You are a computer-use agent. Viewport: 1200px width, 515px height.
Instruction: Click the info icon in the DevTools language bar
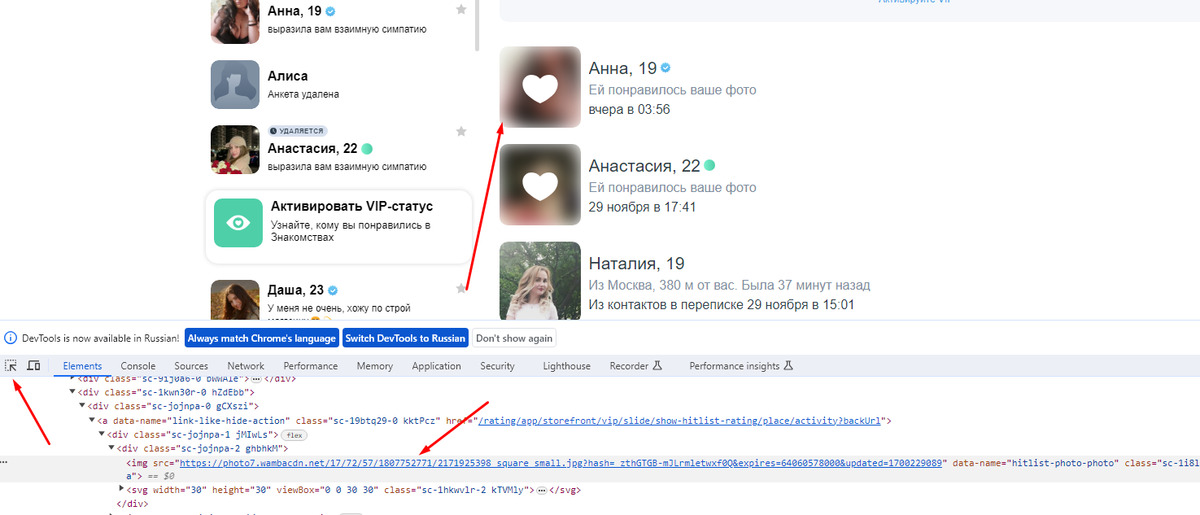point(10,338)
